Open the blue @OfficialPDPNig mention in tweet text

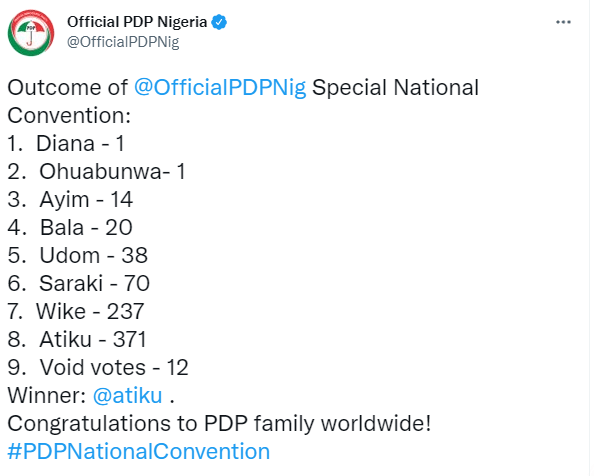[x=220, y=87]
